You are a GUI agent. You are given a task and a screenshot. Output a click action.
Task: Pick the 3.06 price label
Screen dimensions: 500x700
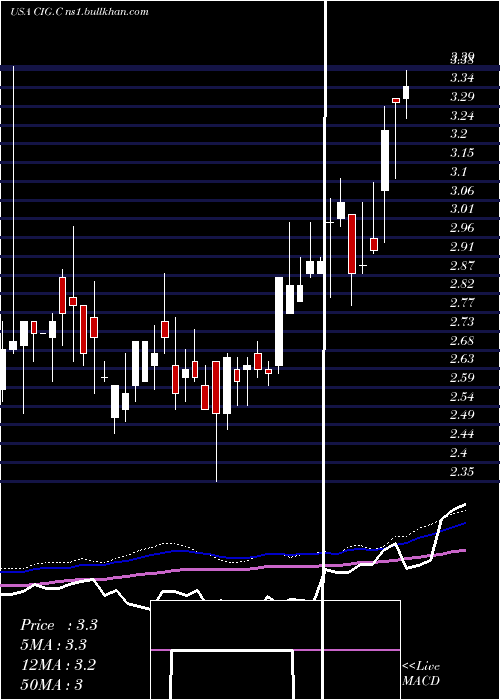(462, 191)
